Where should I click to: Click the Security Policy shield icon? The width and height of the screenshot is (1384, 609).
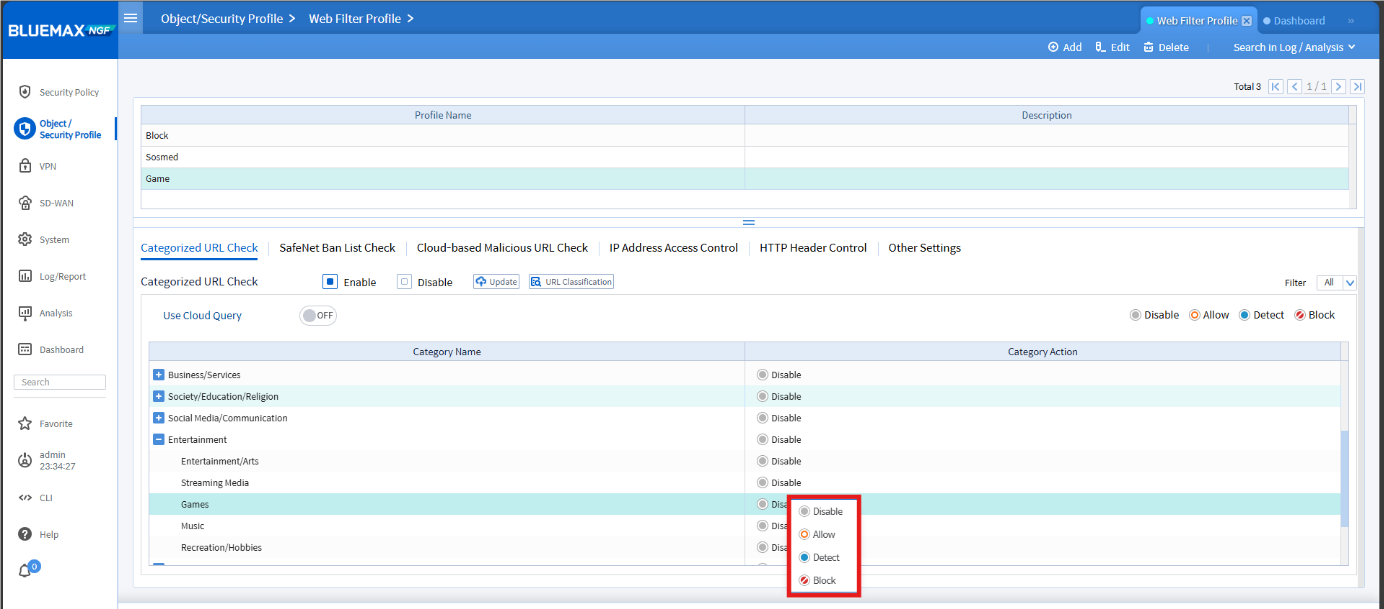(25, 92)
